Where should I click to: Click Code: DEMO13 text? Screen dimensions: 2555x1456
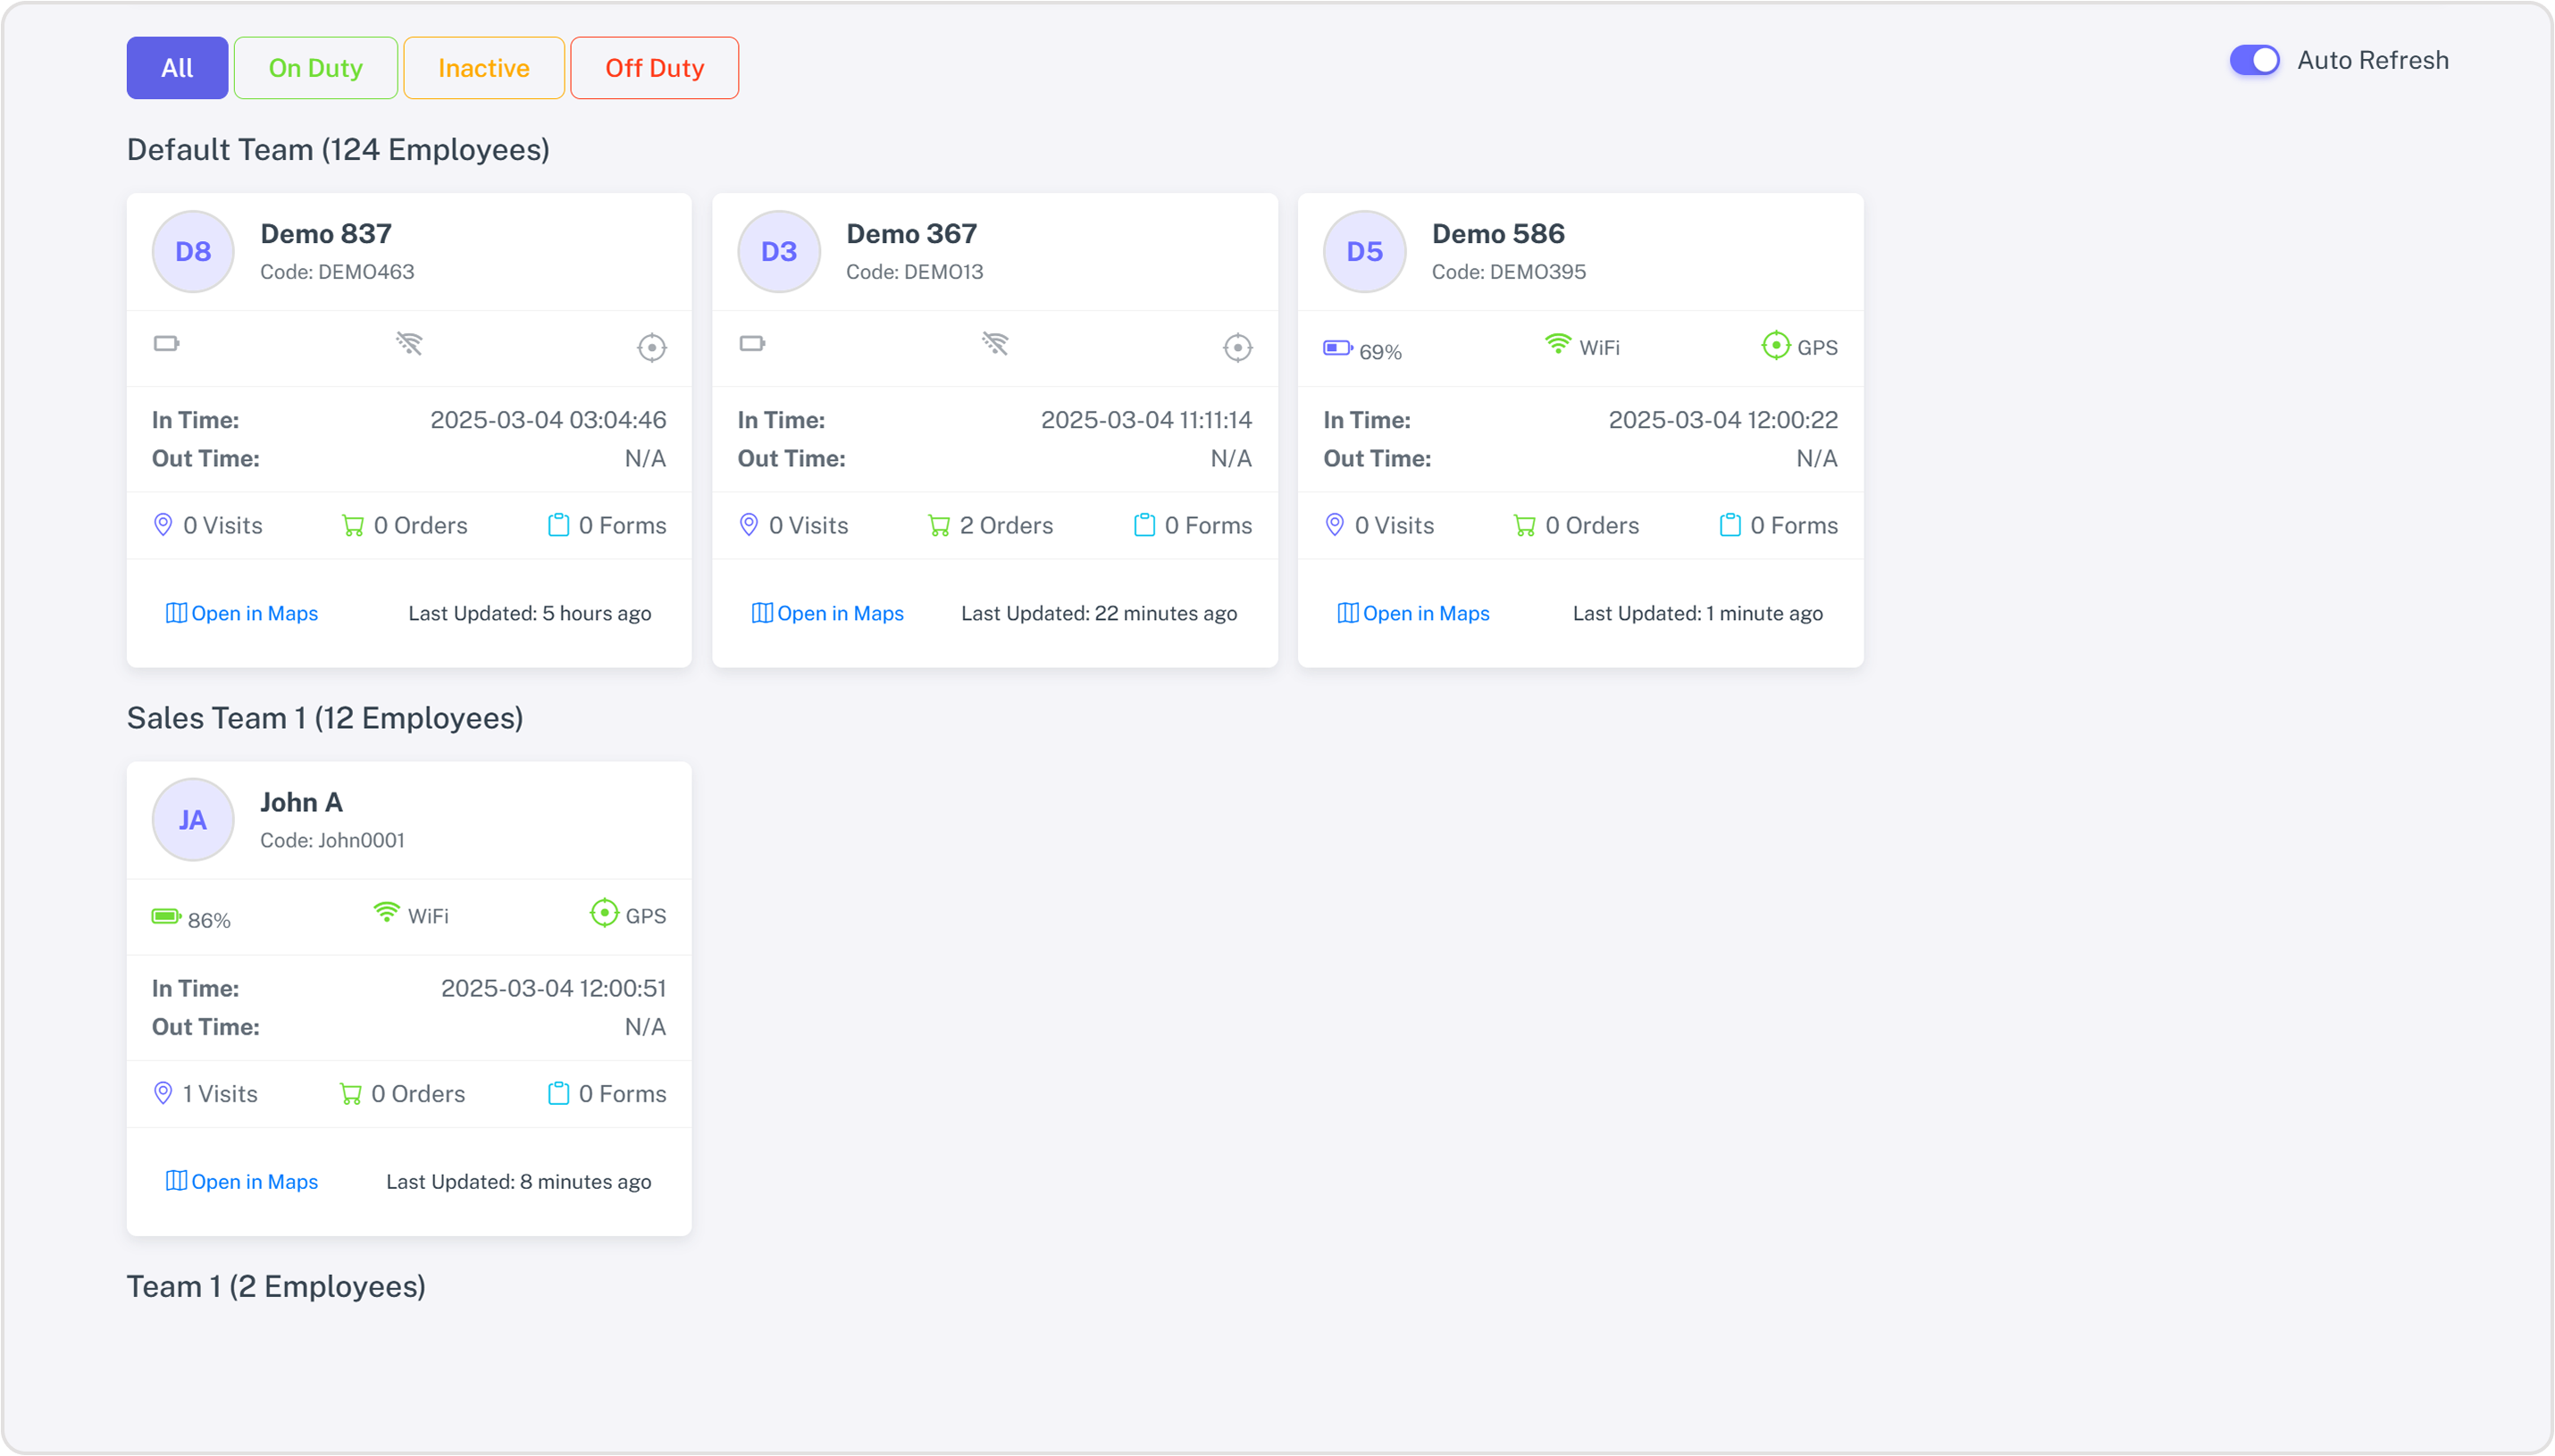[x=915, y=272]
